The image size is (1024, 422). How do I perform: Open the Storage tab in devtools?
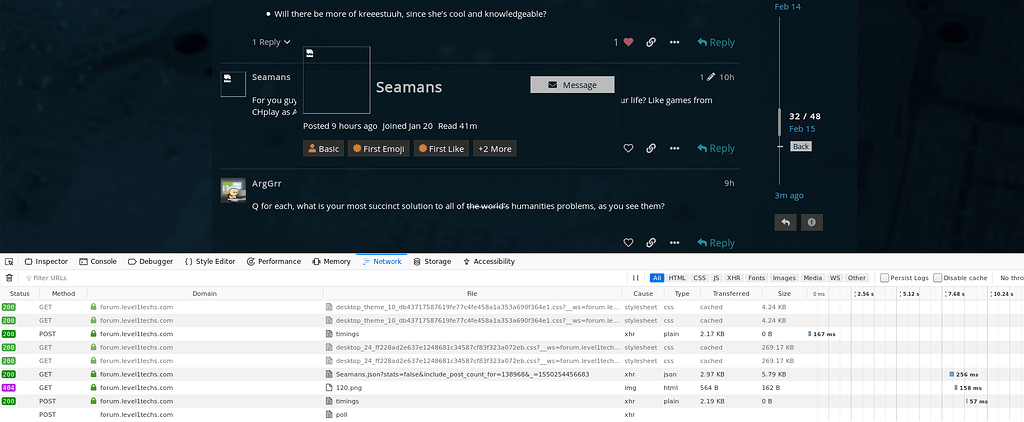point(432,261)
